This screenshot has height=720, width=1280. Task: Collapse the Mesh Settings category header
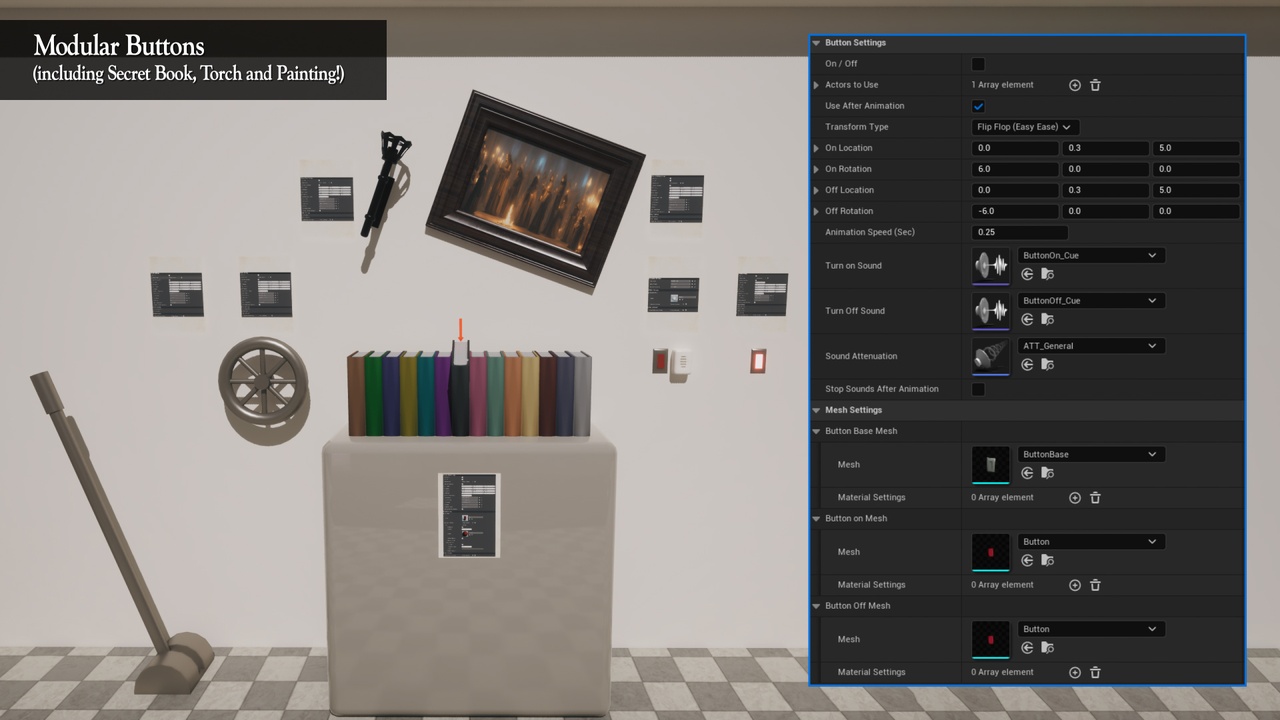point(816,410)
